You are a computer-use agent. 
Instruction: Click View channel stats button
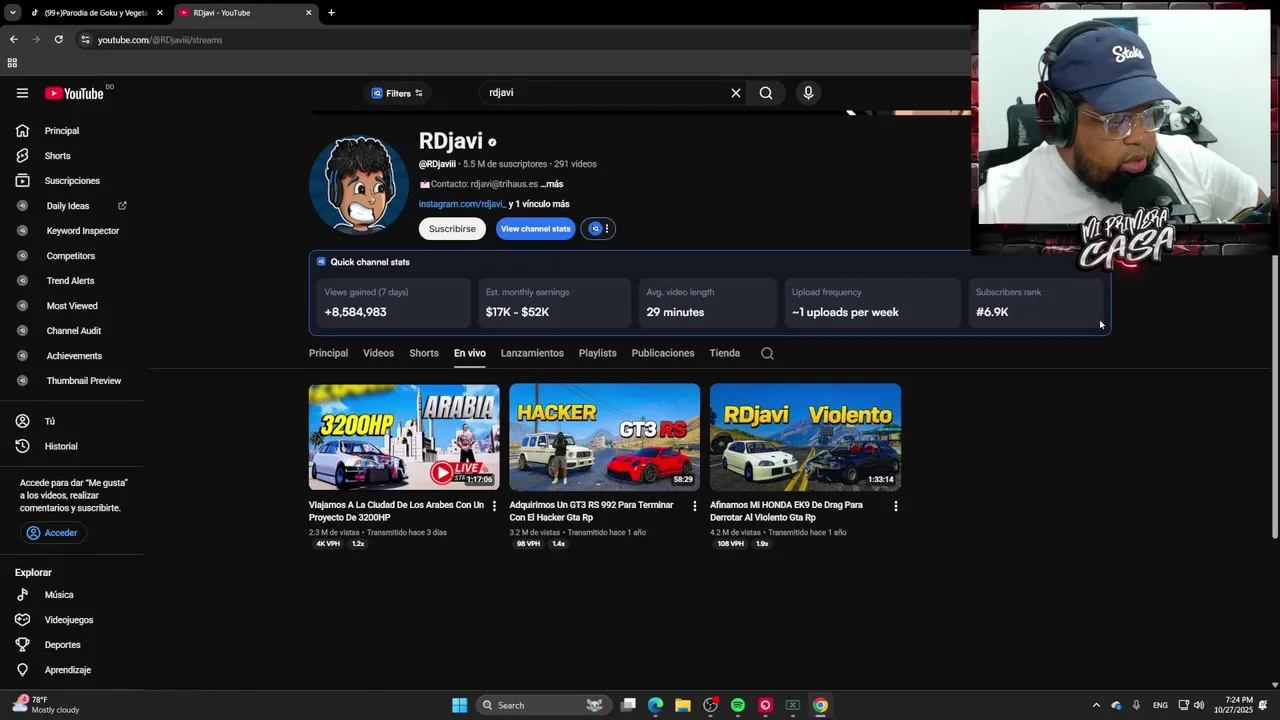(536, 229)
